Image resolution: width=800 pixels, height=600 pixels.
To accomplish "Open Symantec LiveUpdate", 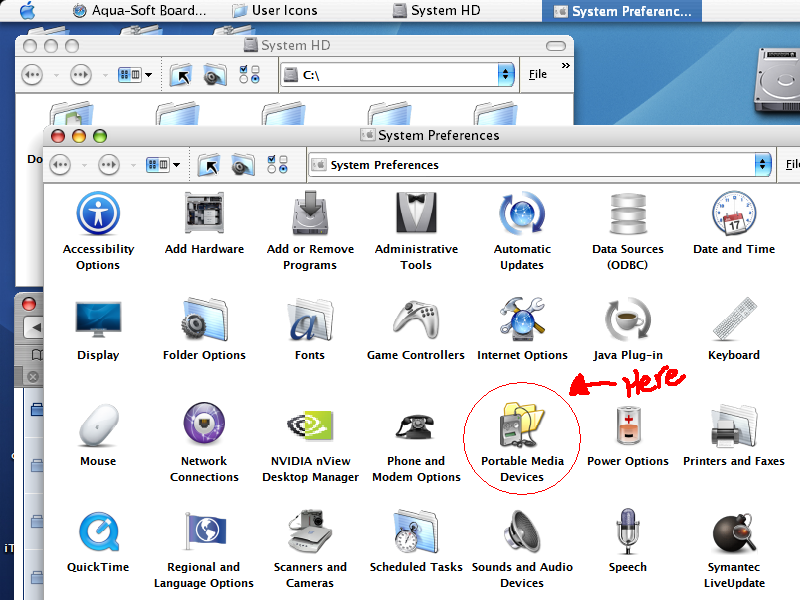I will pyautogui.click(x=734, y=549).
